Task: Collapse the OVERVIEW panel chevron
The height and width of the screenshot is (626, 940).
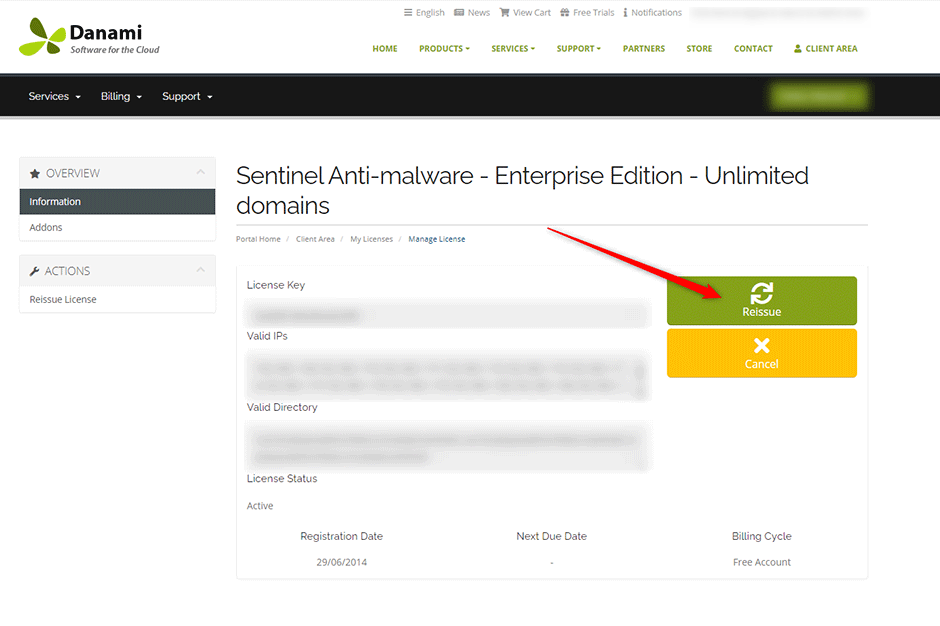Action: pos(201,173)
